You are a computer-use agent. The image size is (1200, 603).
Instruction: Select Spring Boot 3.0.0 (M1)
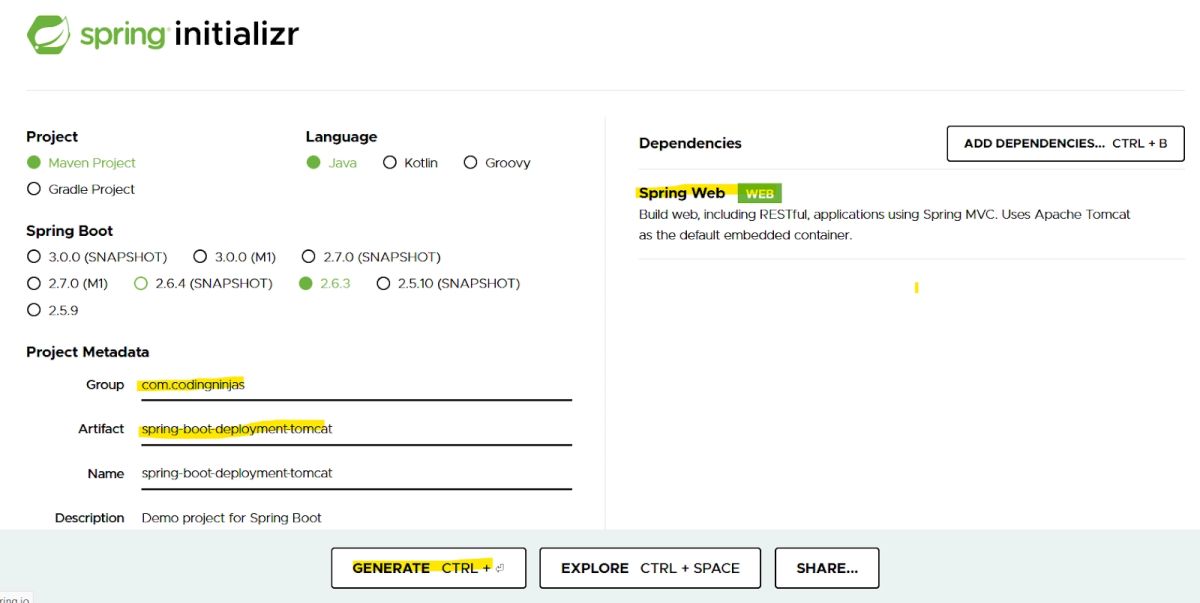(x=200, y=257)
